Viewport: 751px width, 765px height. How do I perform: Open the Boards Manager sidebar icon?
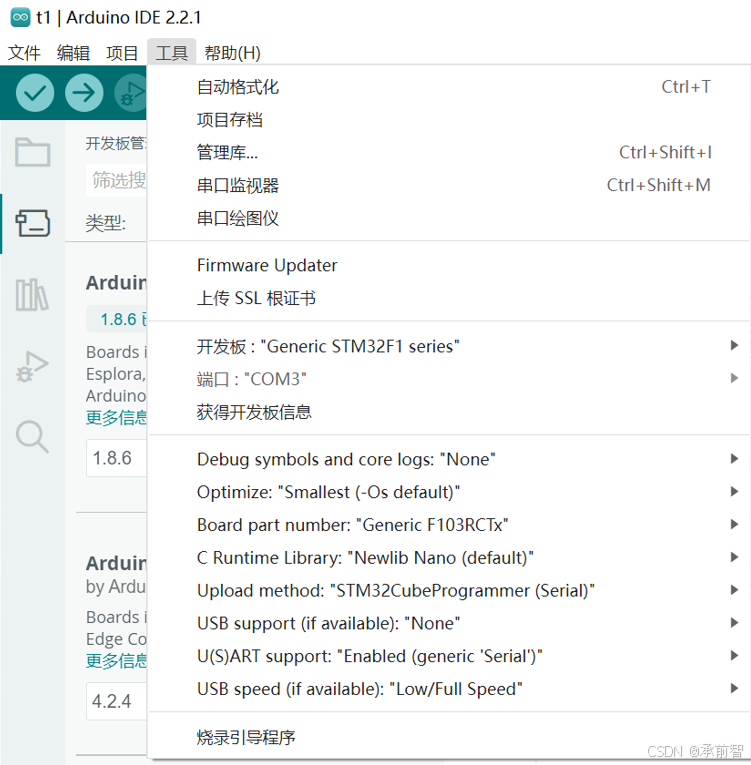32,223
